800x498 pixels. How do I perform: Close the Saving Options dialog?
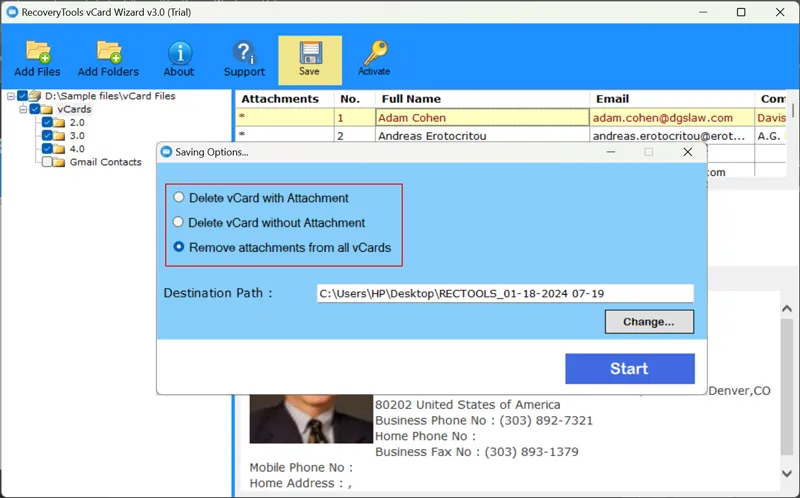click(x=688, y=152)
